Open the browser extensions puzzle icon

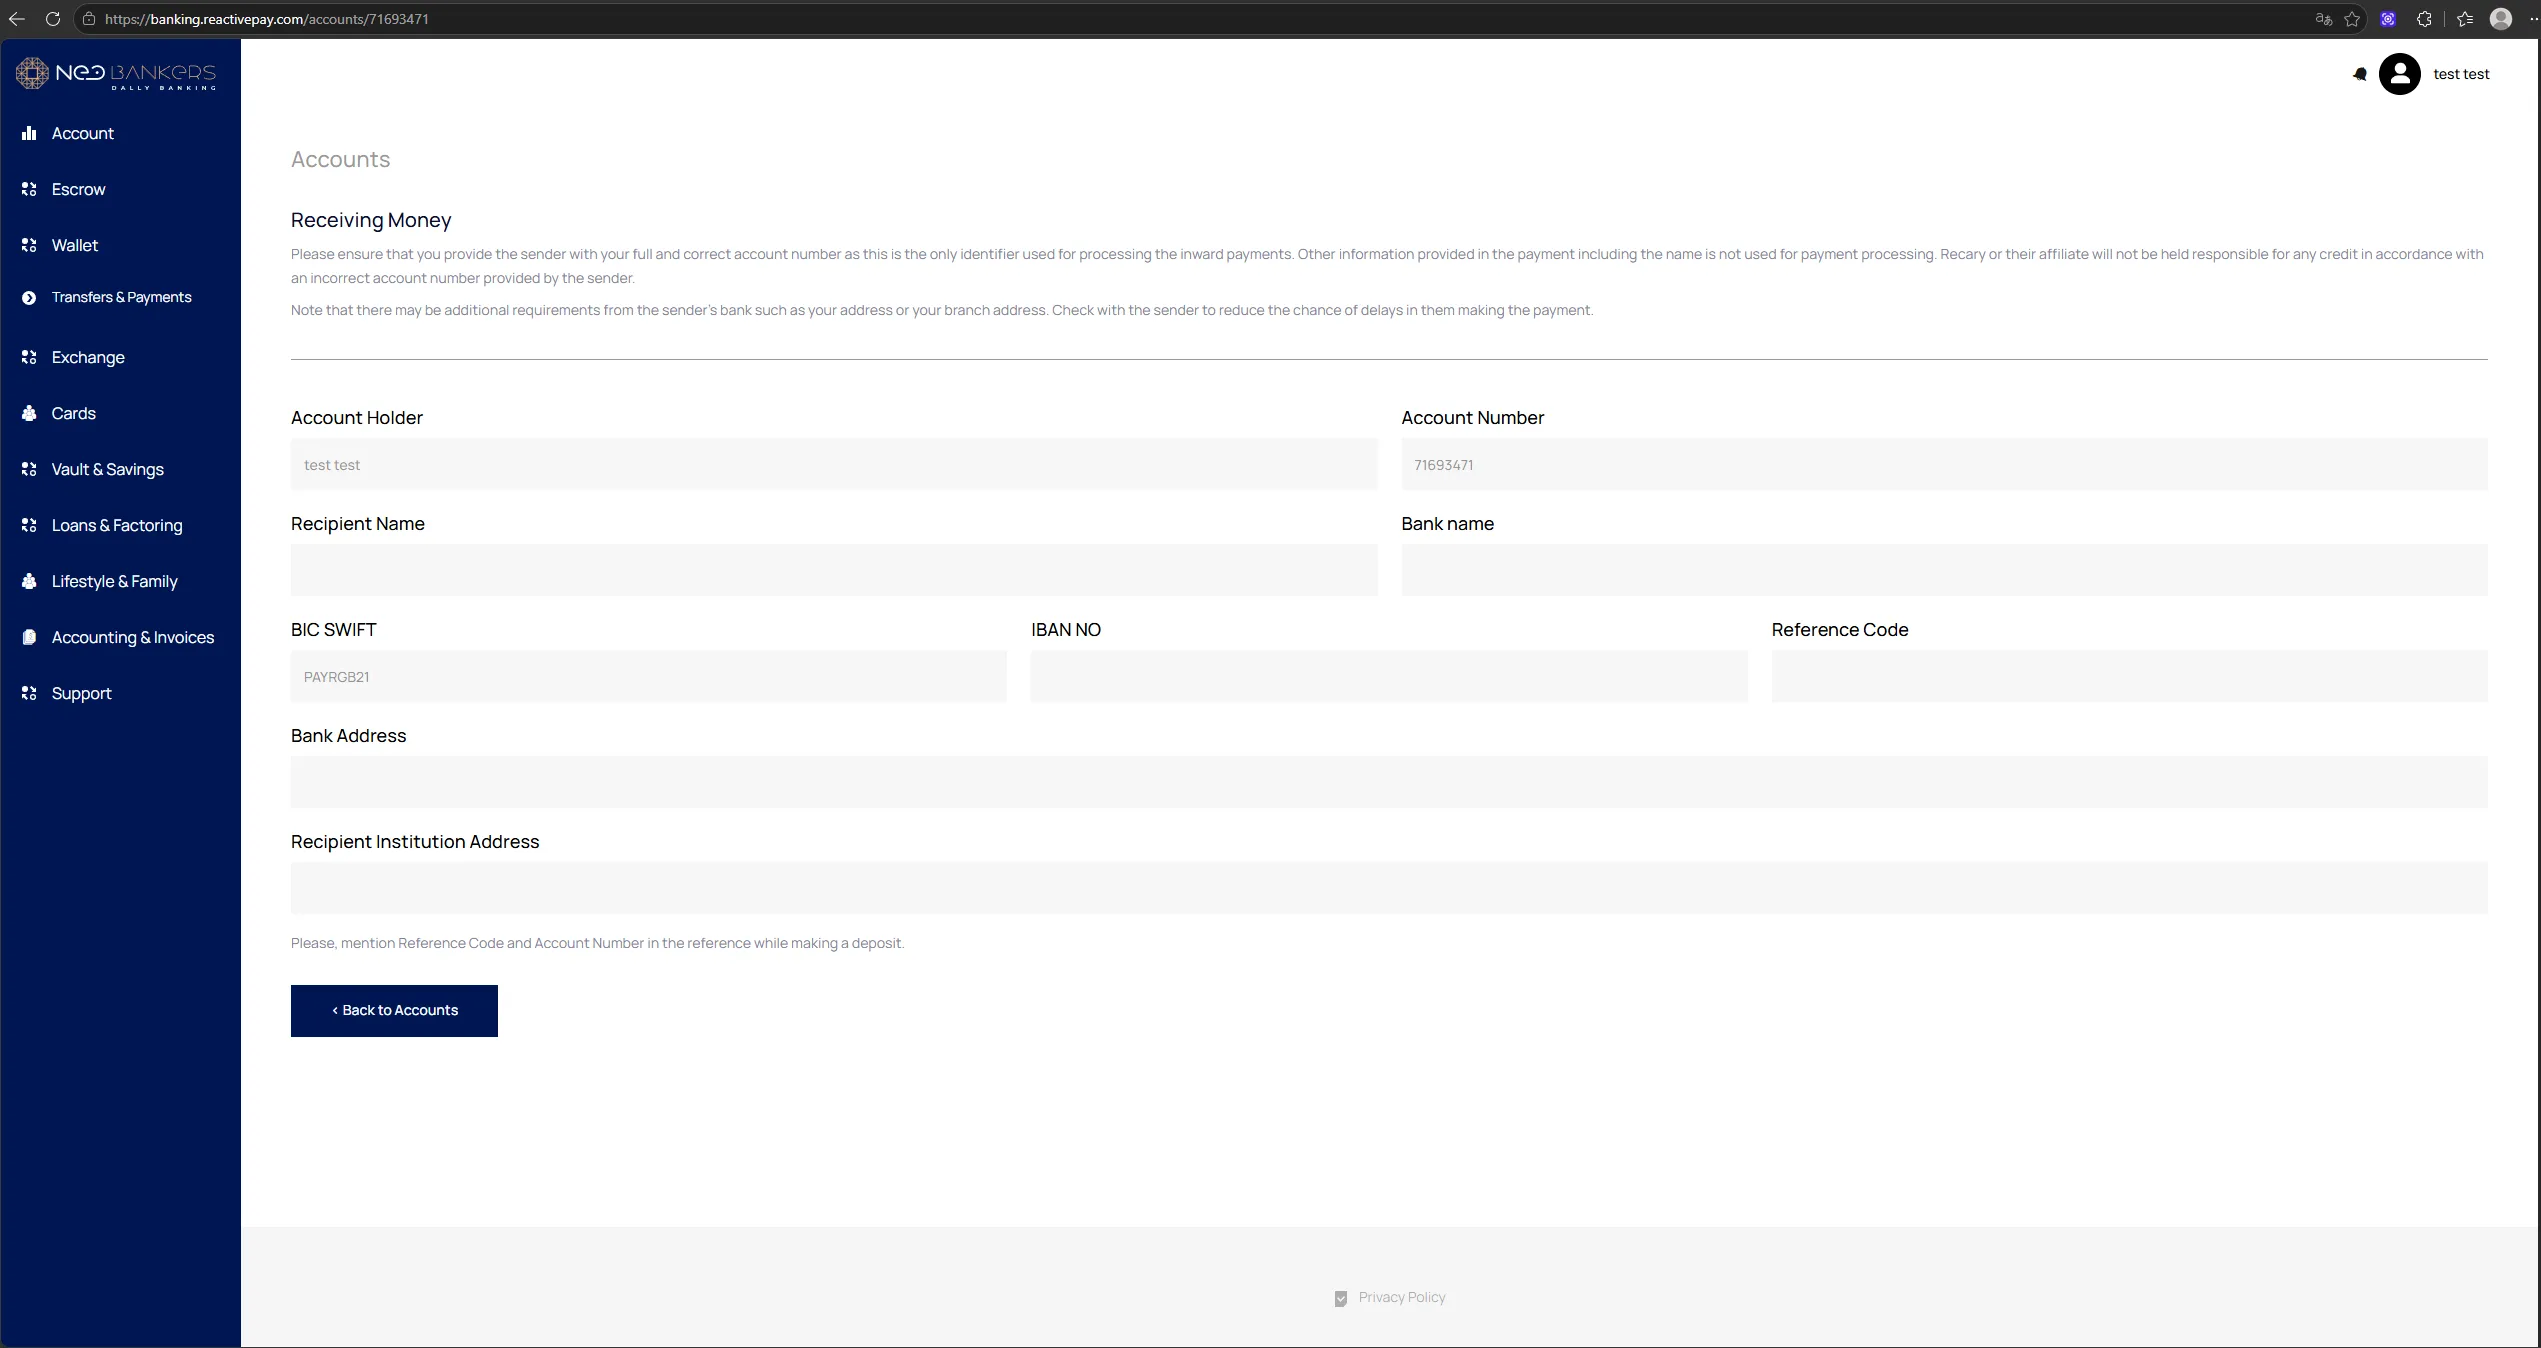pos(2424,19)
